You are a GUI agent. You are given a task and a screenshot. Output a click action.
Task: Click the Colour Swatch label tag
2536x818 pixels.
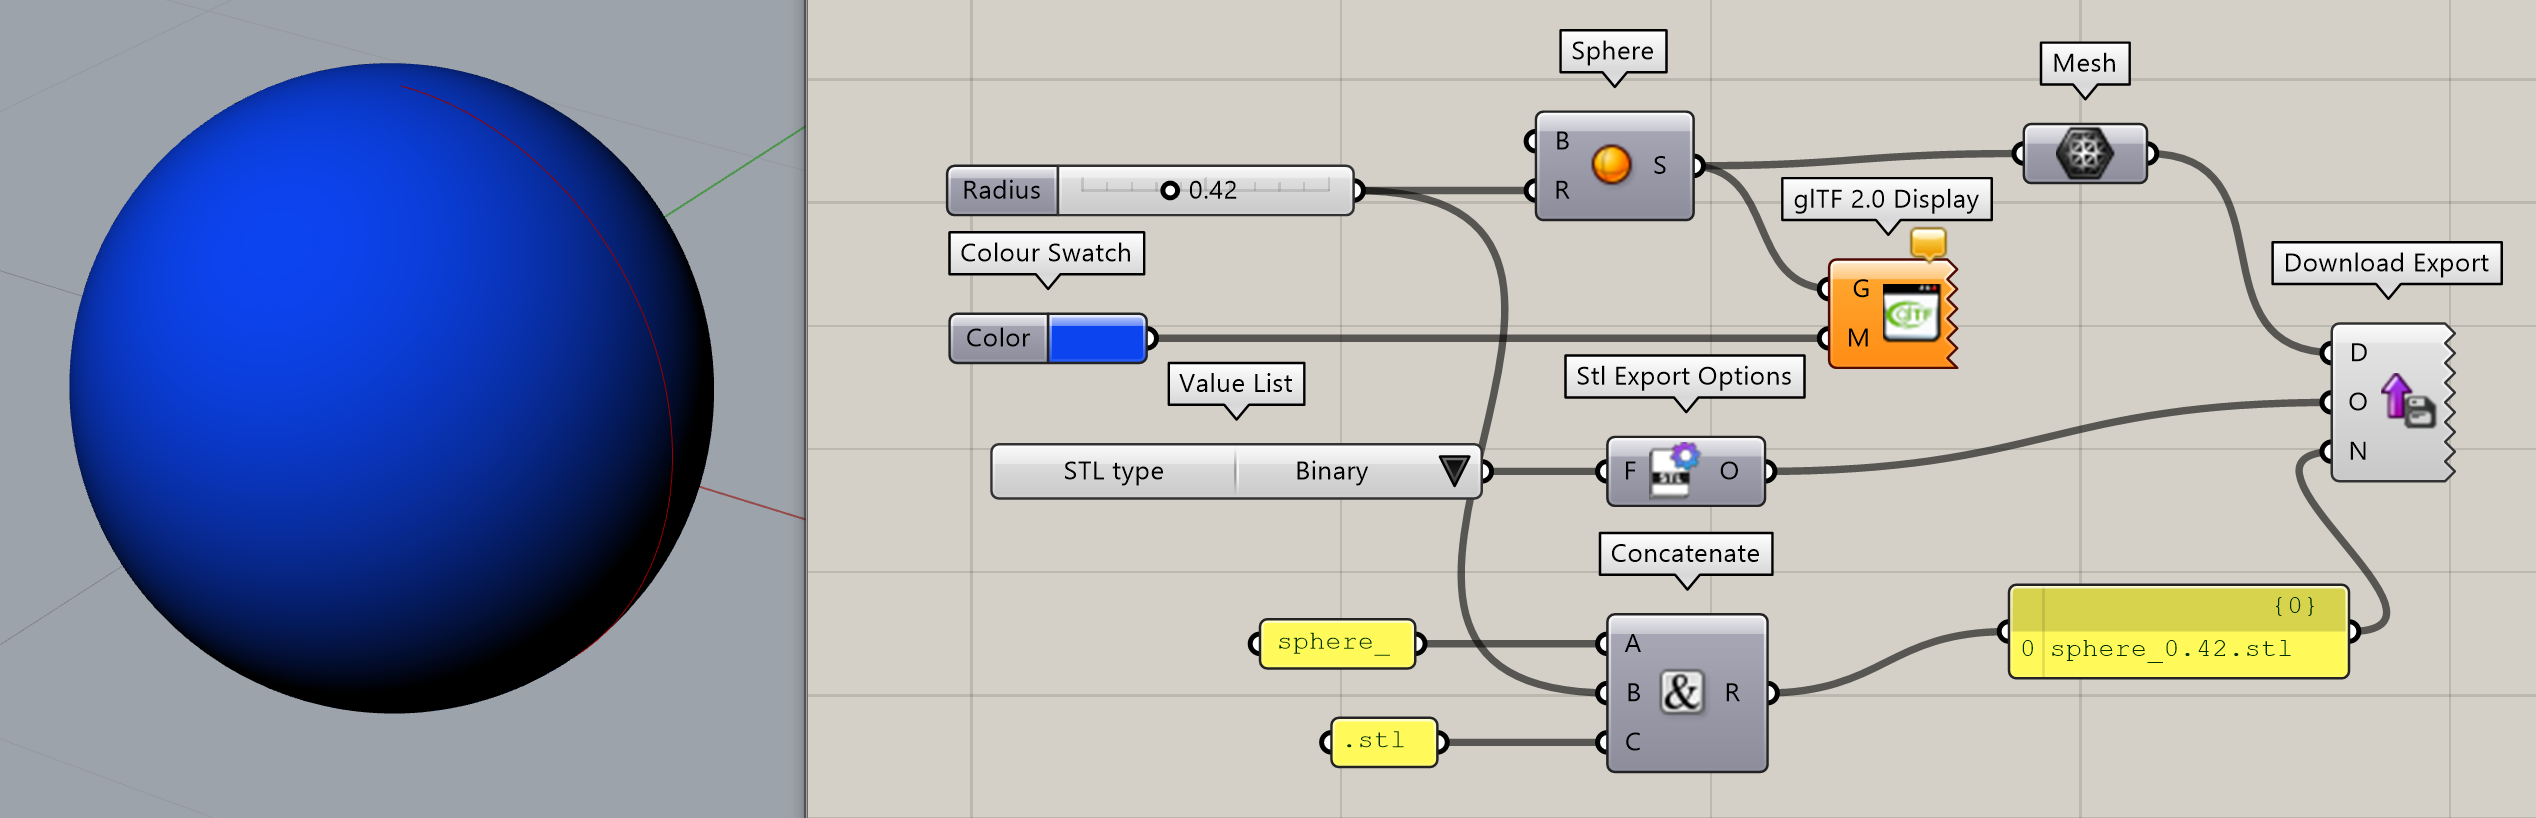pyautogui.click(x=1045, y=253)
